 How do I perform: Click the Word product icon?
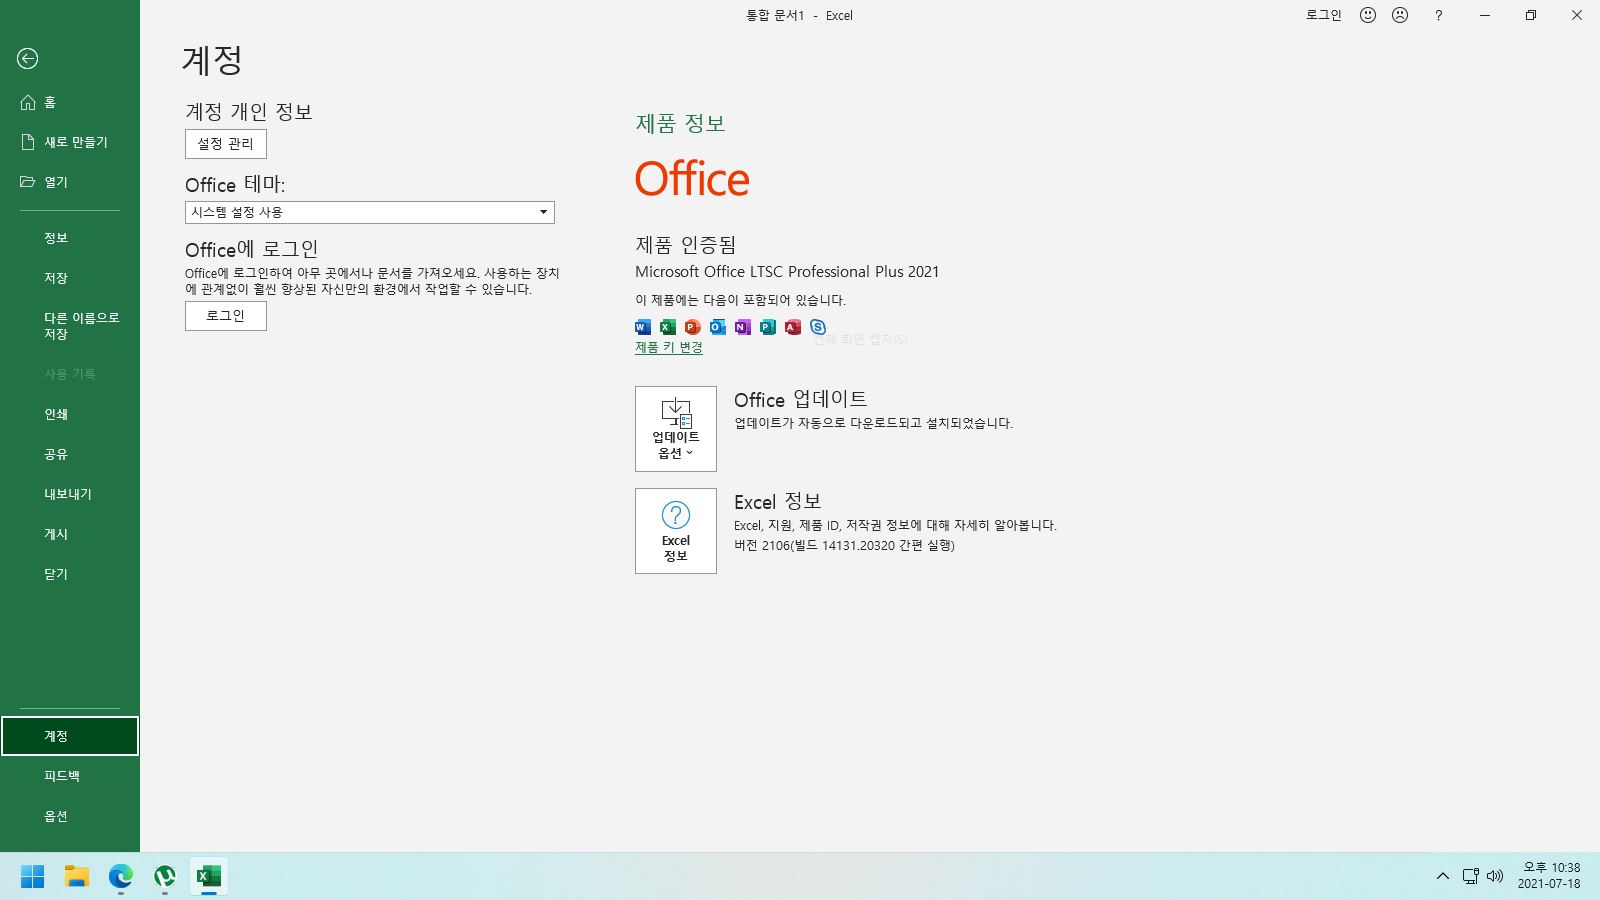coord(643,327)
